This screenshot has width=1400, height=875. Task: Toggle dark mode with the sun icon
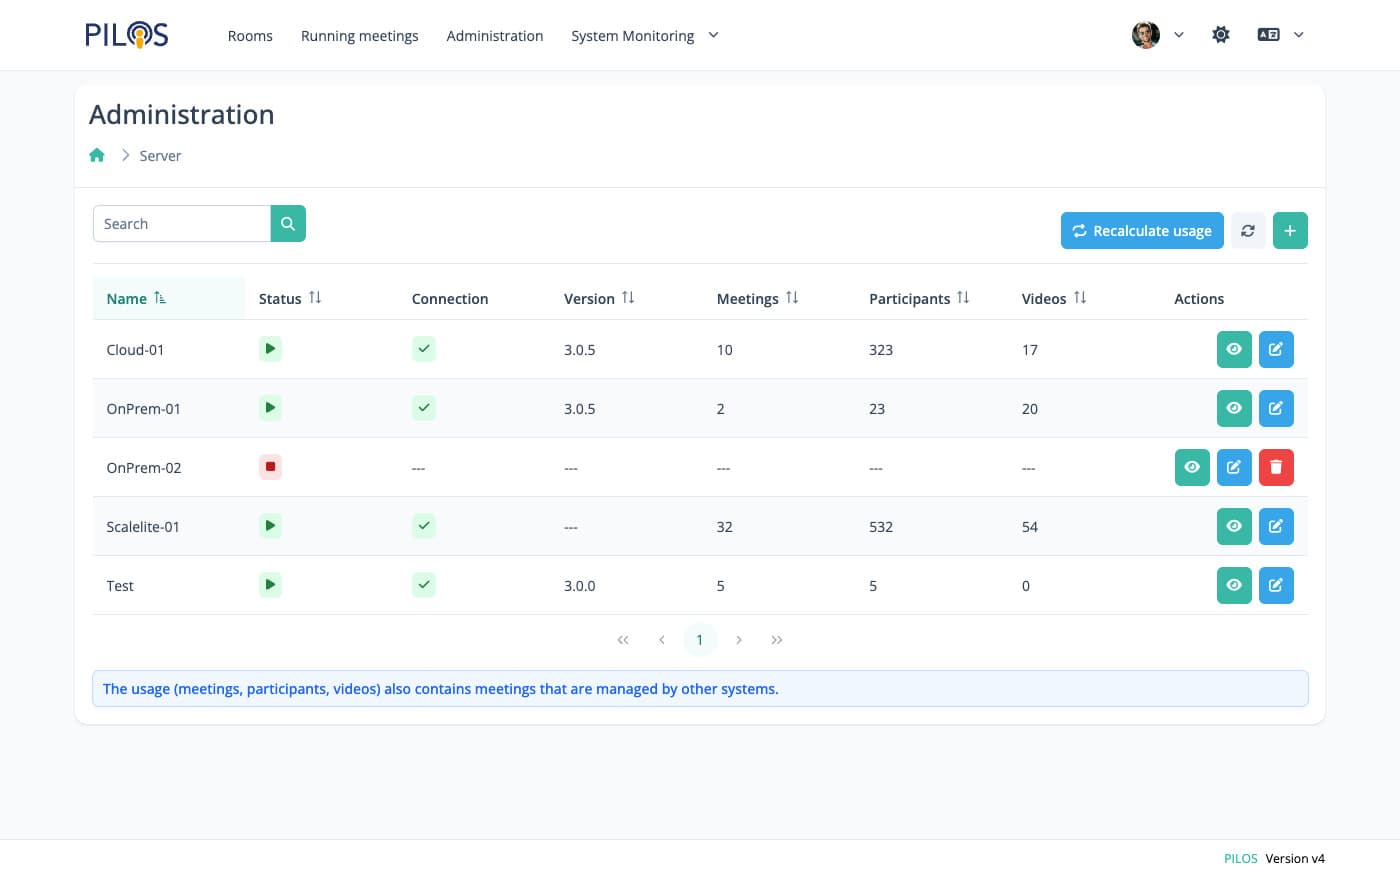tap(1221, 35)
